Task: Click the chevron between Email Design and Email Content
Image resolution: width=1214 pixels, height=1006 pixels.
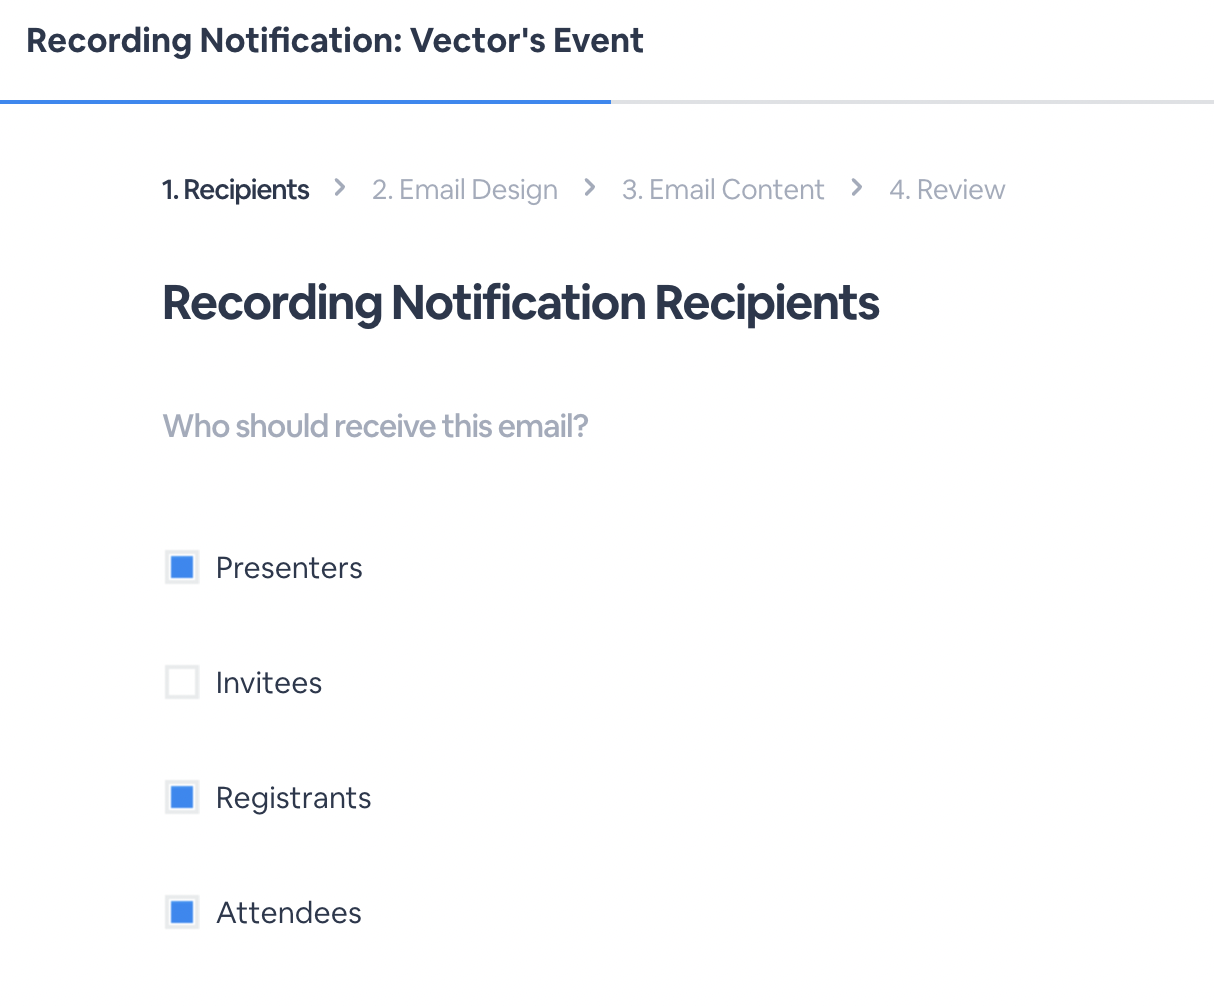Action: point(589,187)
